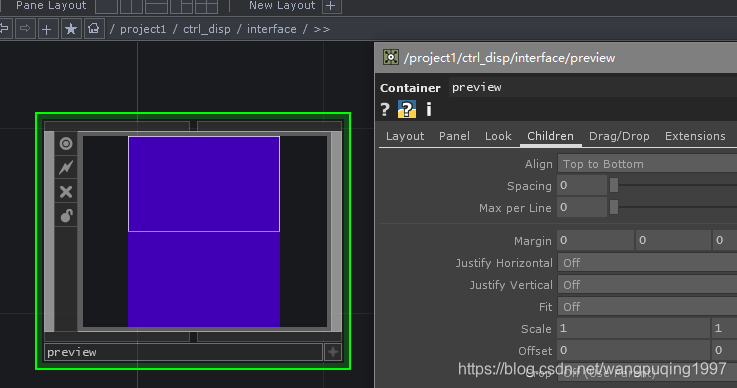The height and width of the screenshot is (388, 737).
Task: Toggle the bypass X flag on preview node
Action: click(66, 192)
